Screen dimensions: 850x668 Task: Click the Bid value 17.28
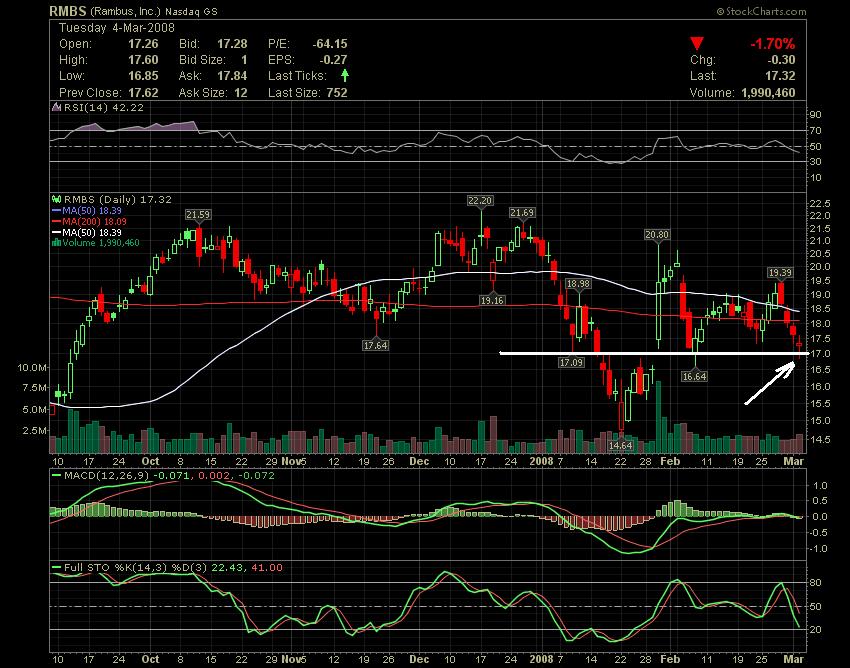click(232, 43)
